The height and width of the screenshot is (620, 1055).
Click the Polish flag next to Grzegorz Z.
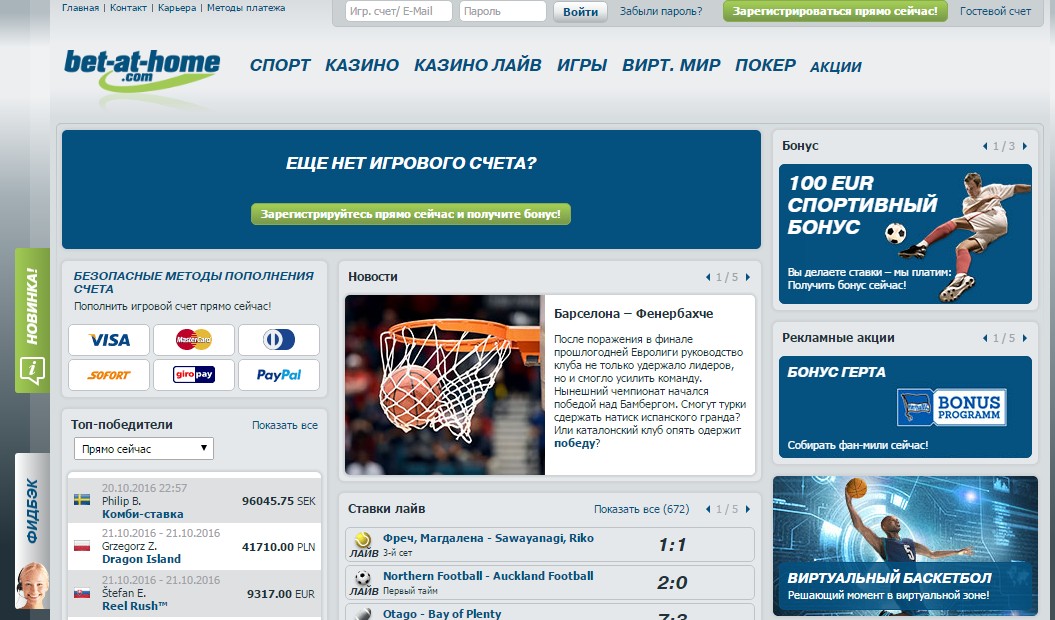[82, 545]
